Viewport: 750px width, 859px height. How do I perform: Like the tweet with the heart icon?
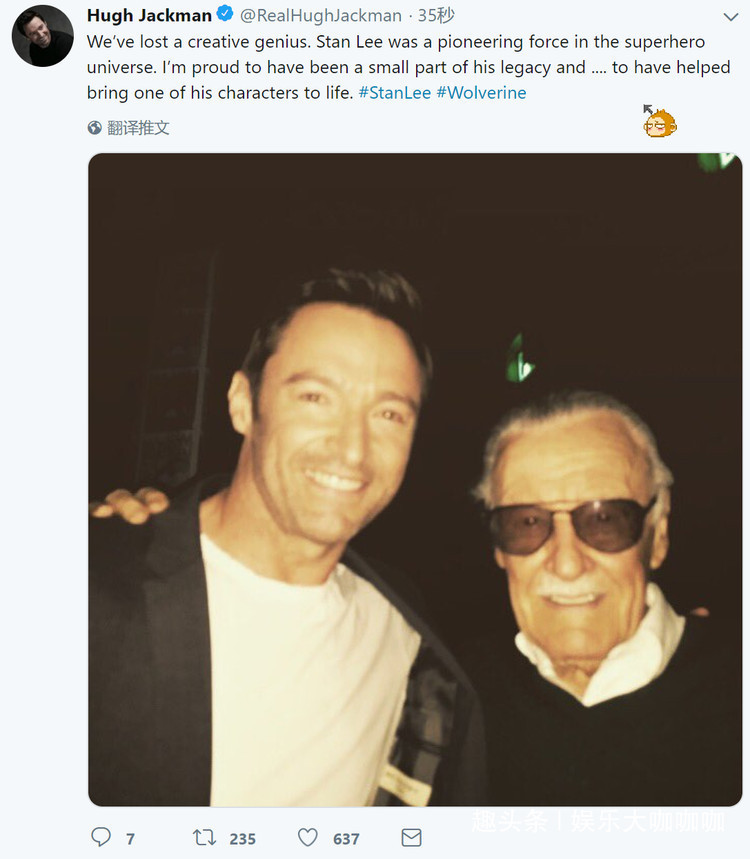click(308, 837)
